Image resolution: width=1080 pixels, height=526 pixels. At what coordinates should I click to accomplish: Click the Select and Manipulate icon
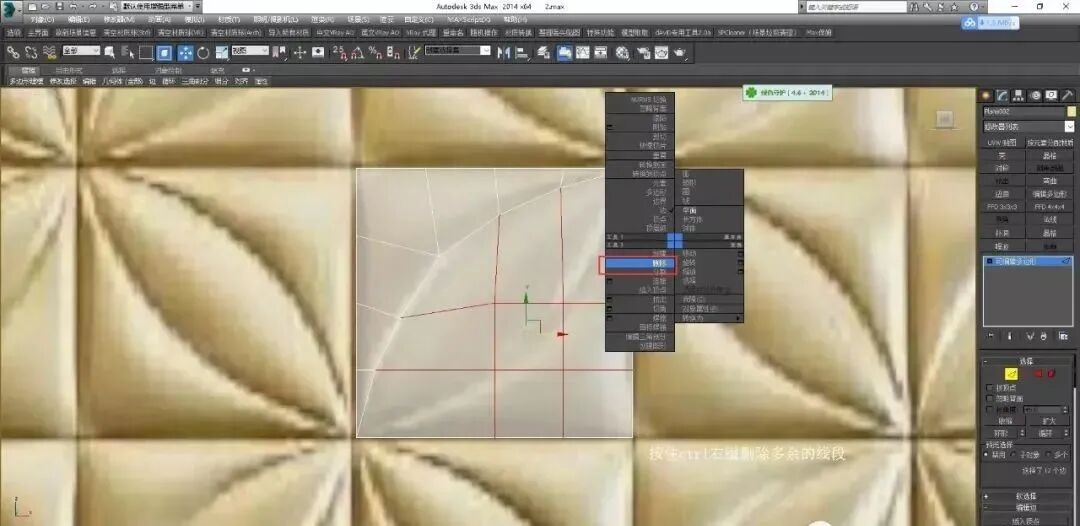(x=300, y=52)
